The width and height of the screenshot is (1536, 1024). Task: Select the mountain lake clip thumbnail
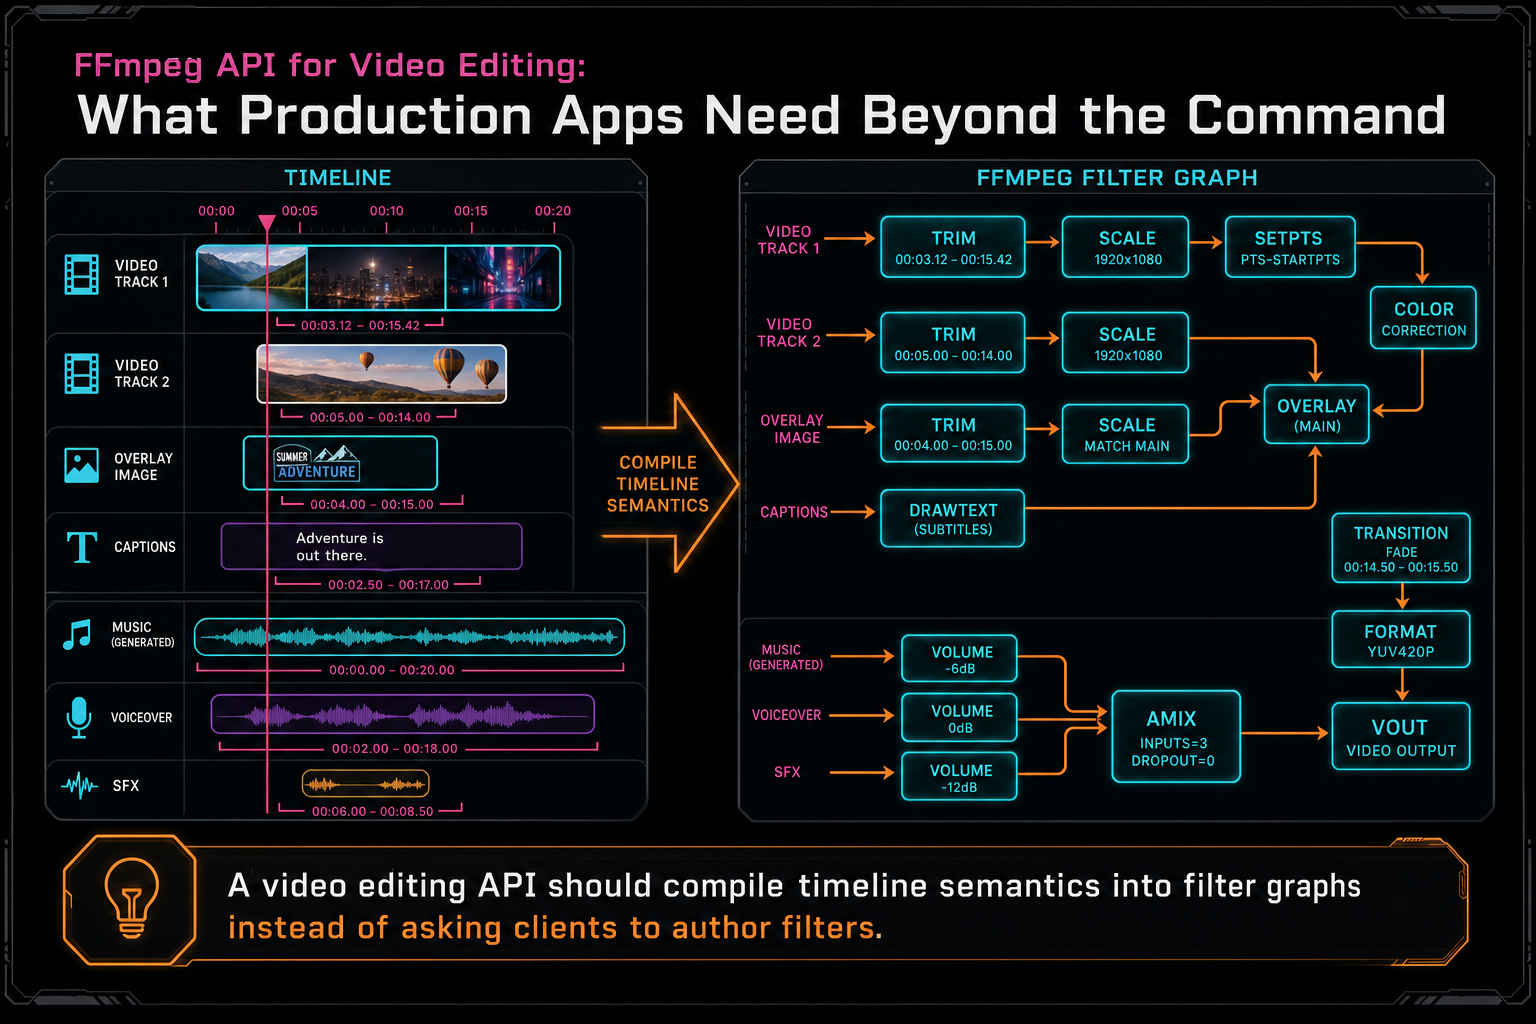click(x=252, y=278)
